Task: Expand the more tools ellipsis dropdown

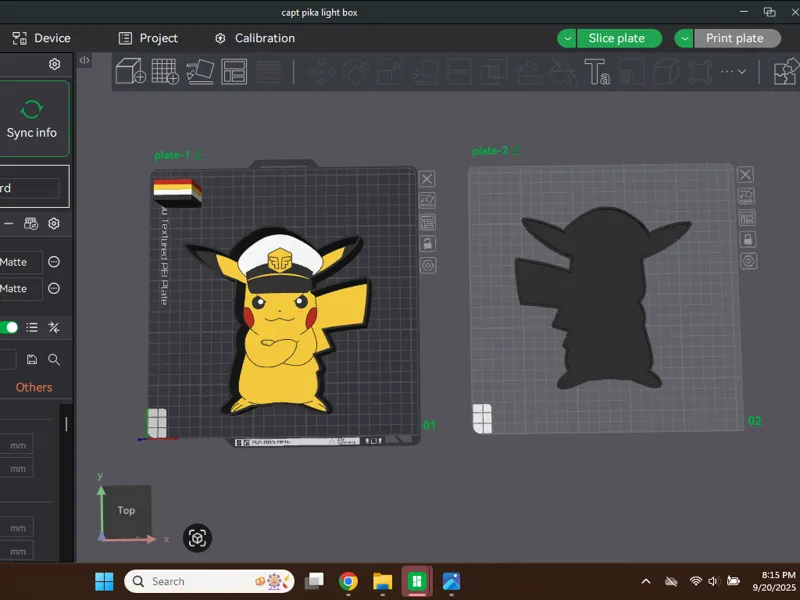Action: coord(733,72)
